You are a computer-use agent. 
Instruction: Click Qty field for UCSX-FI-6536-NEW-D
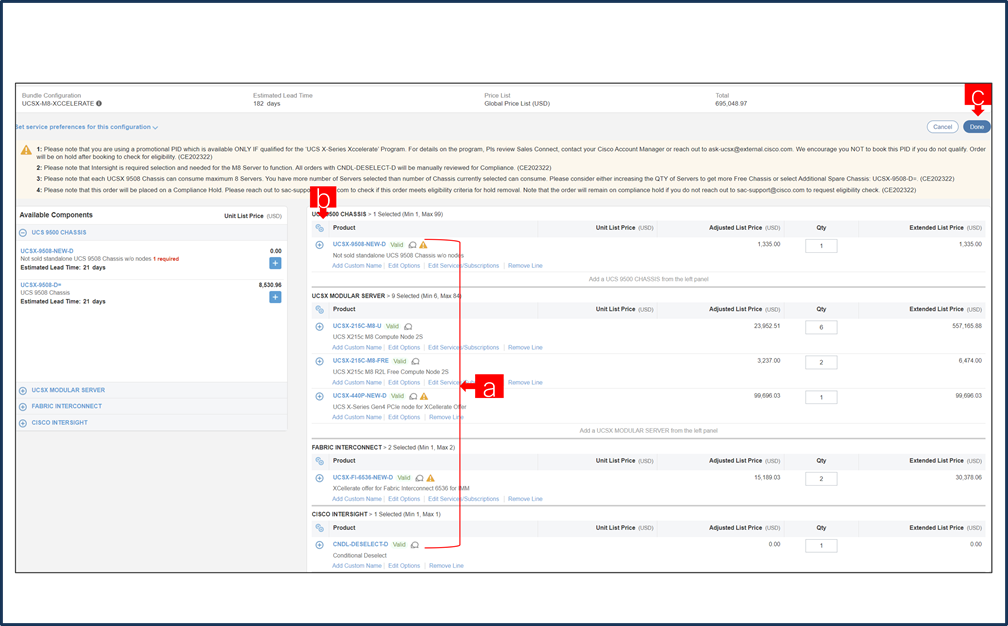click(x=821, y=479)
